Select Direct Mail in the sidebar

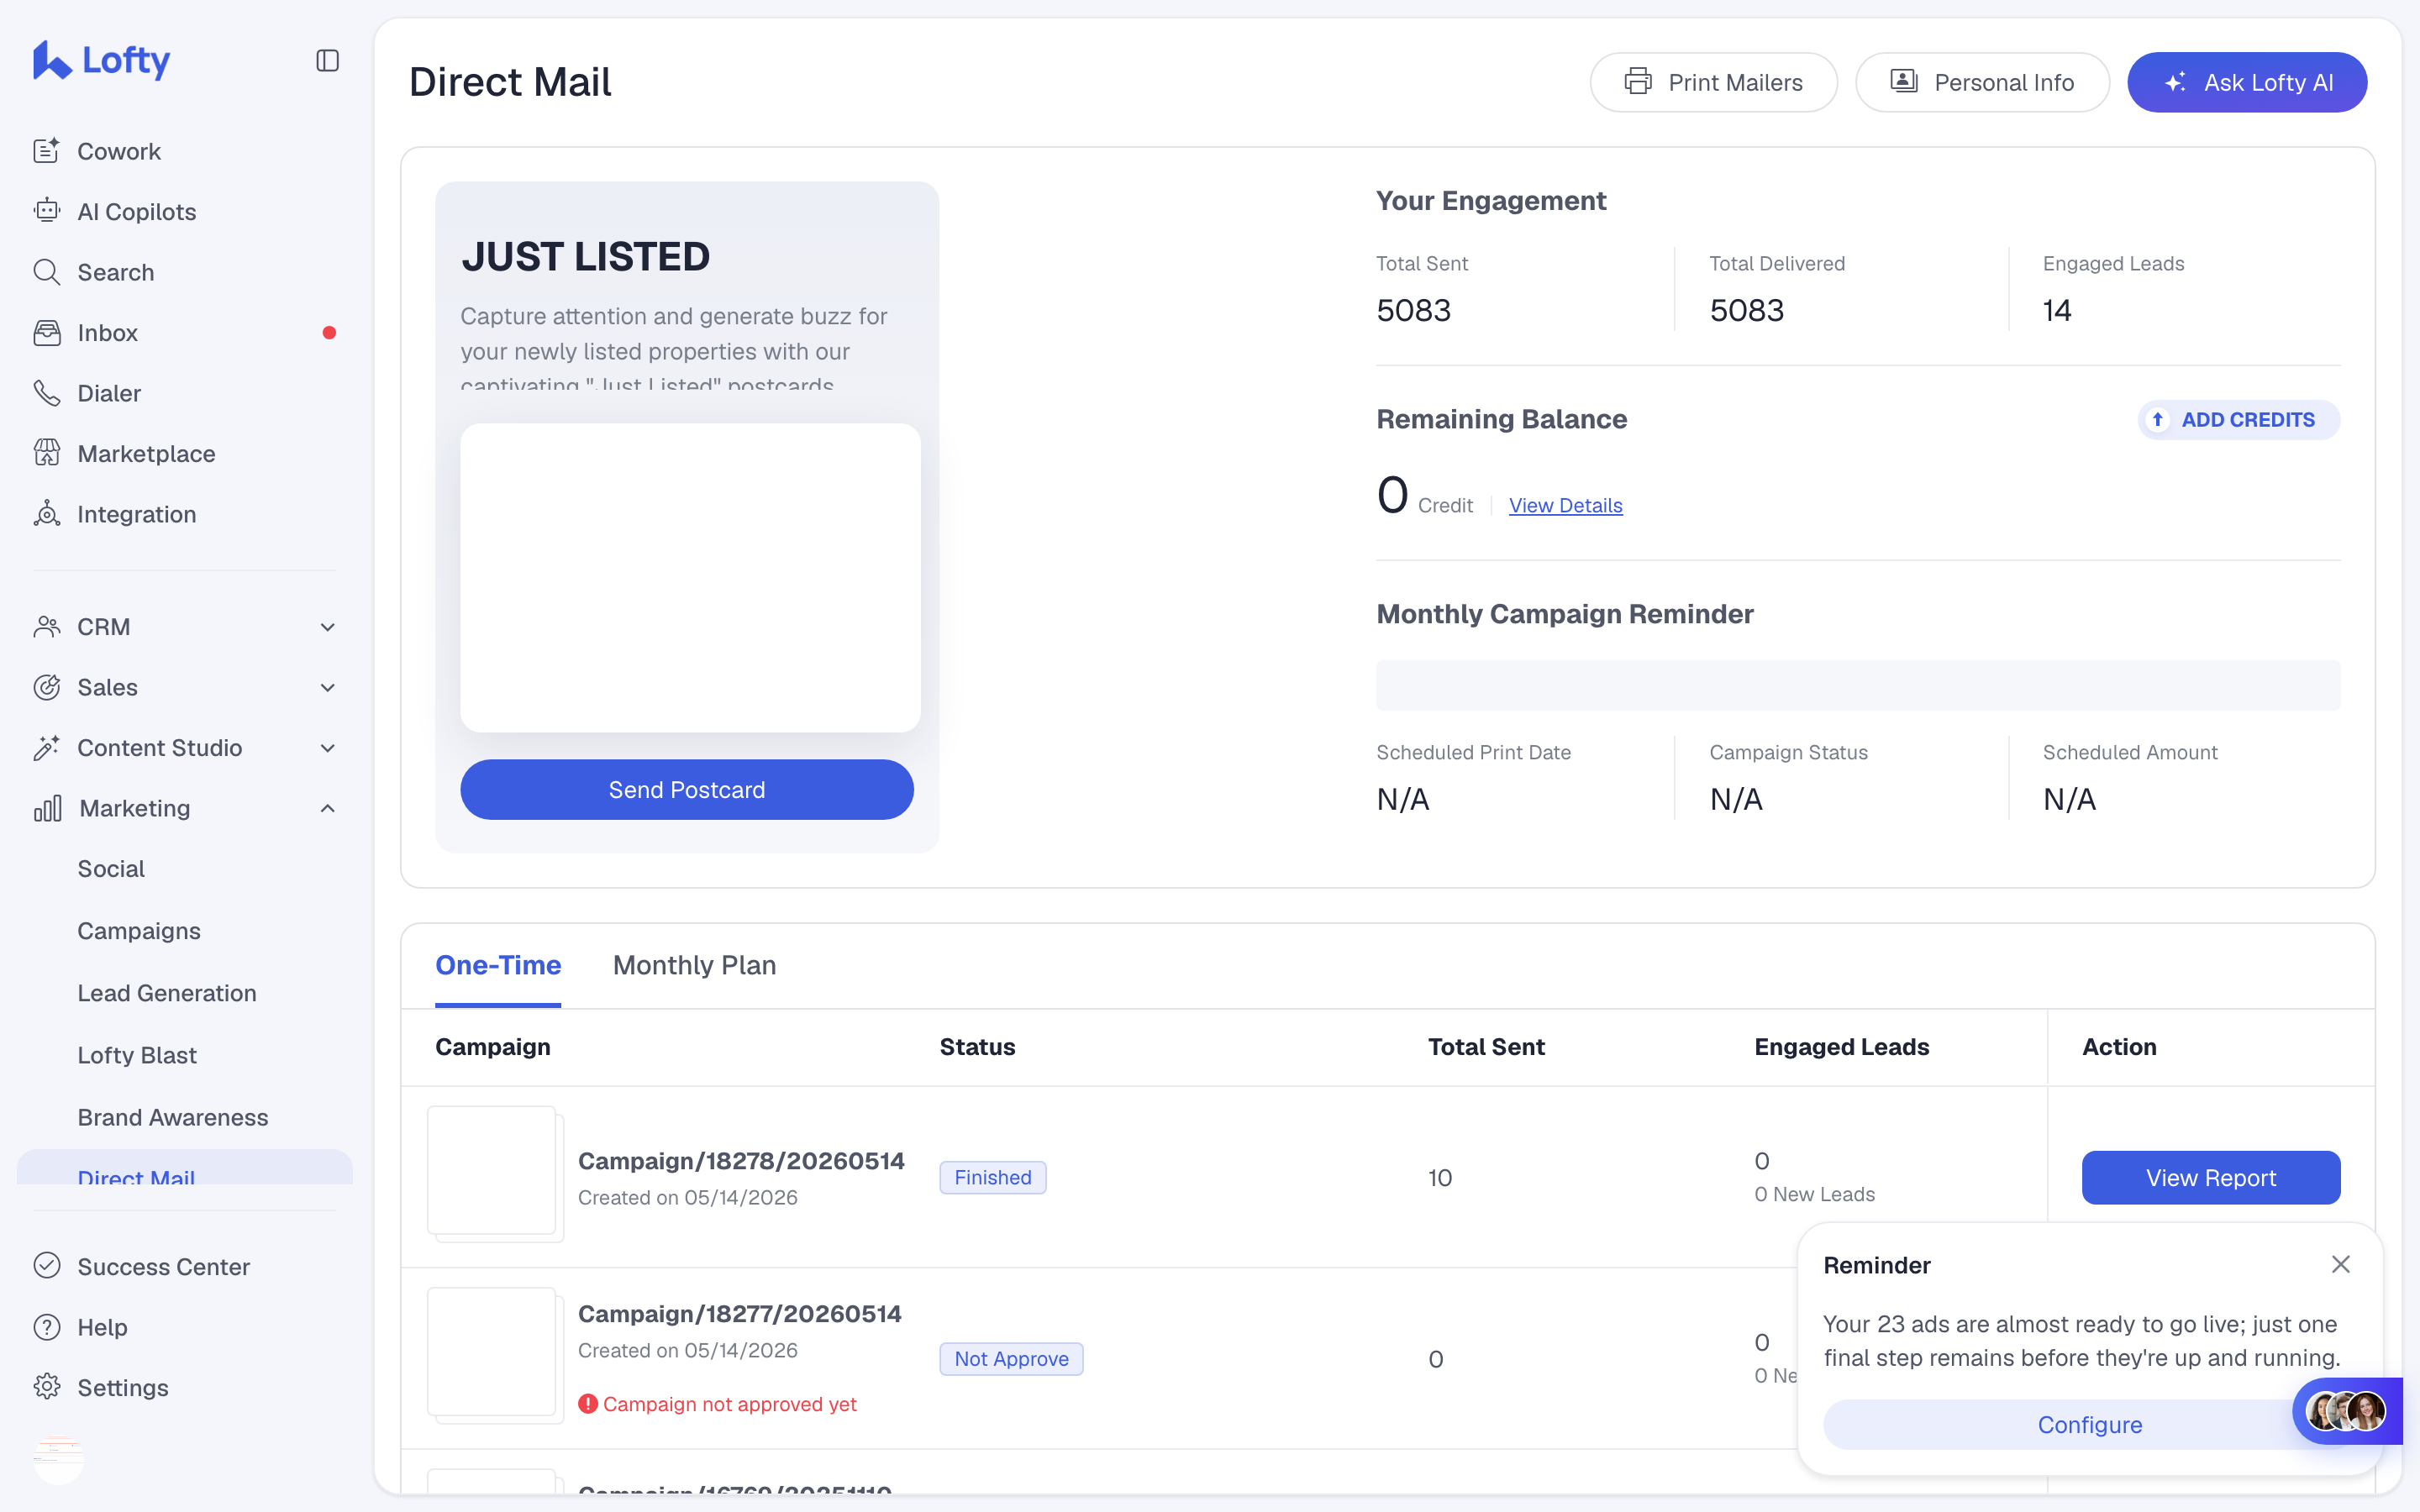(185, 1168)
